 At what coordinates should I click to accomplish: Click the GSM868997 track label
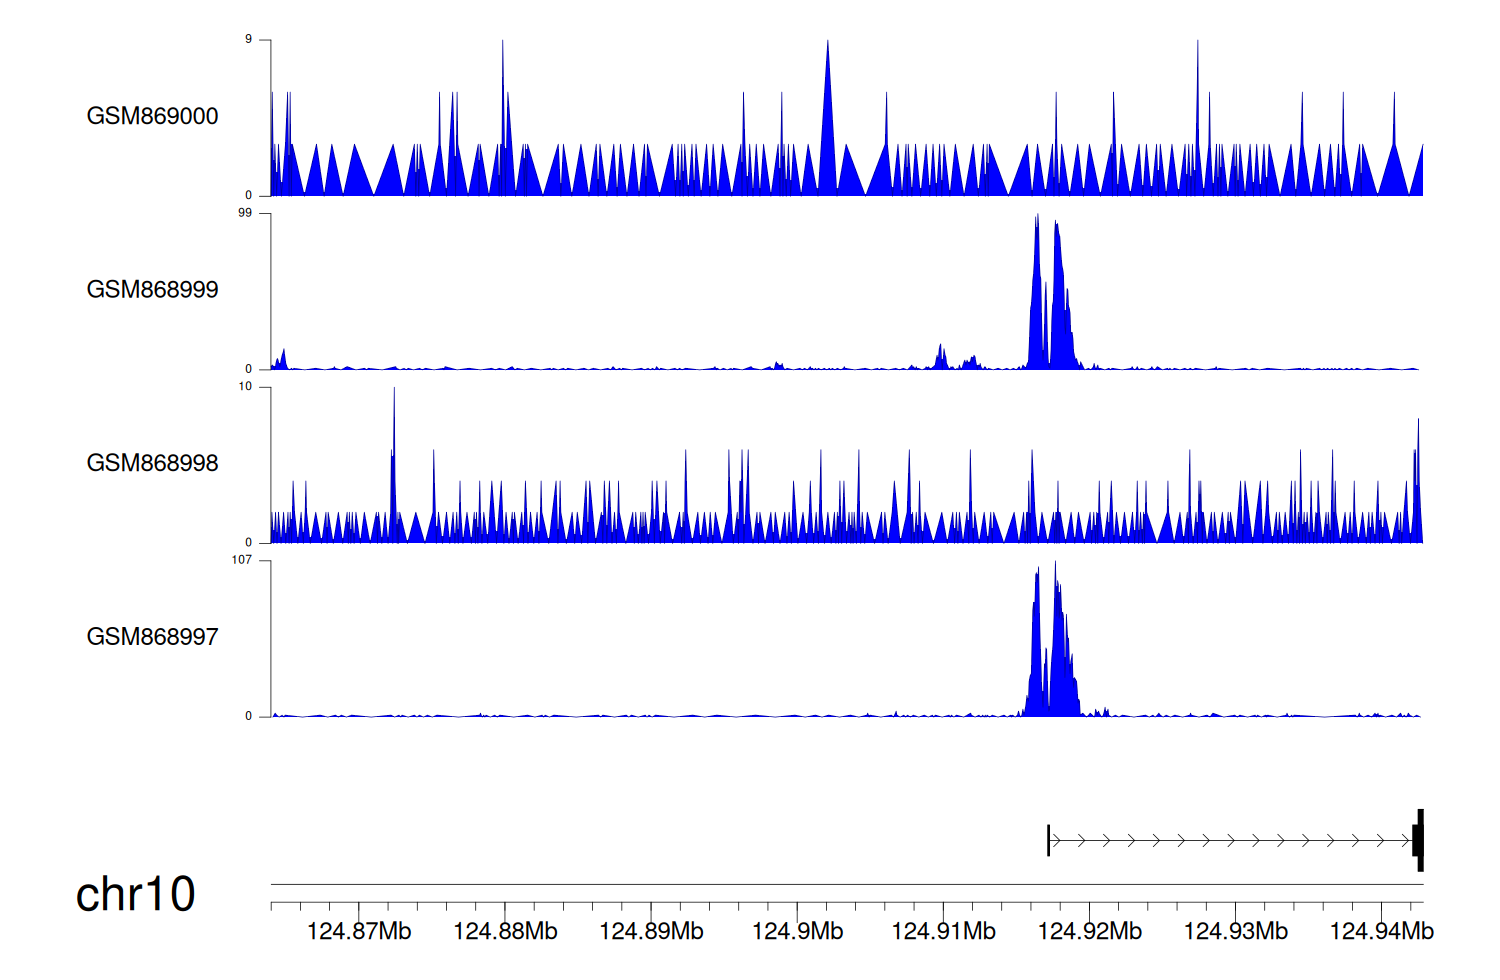152,637
